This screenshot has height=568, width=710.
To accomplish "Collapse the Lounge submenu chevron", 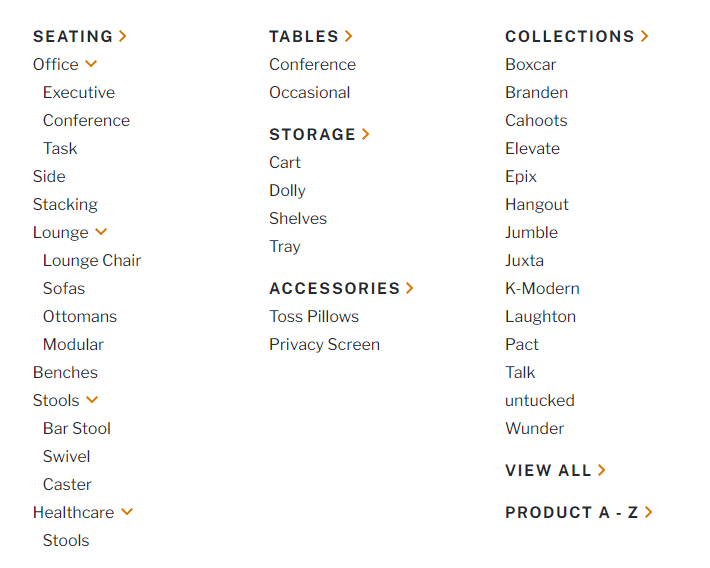I will [101, 232].
